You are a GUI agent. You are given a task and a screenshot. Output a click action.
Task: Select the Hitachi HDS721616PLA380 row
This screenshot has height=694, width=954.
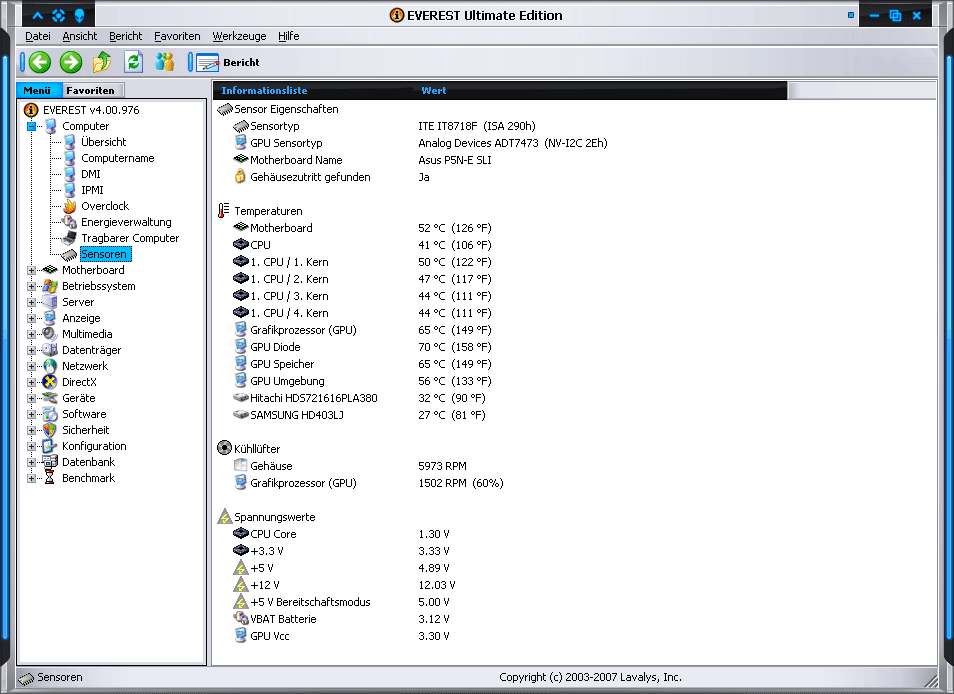tap(359, 398)
